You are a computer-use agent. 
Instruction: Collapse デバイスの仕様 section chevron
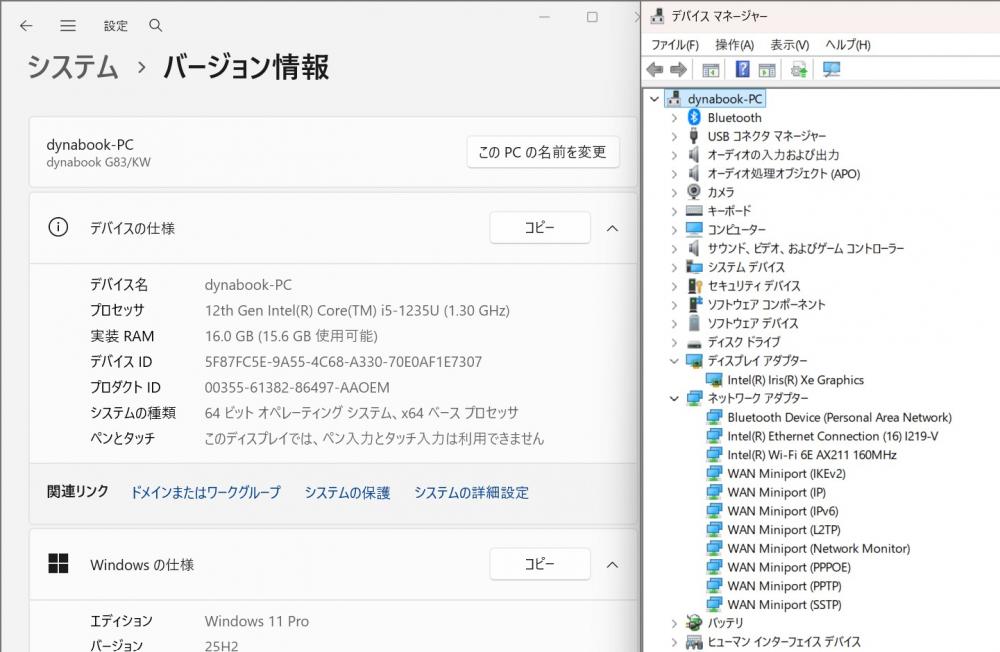click(x=612, y=228)
